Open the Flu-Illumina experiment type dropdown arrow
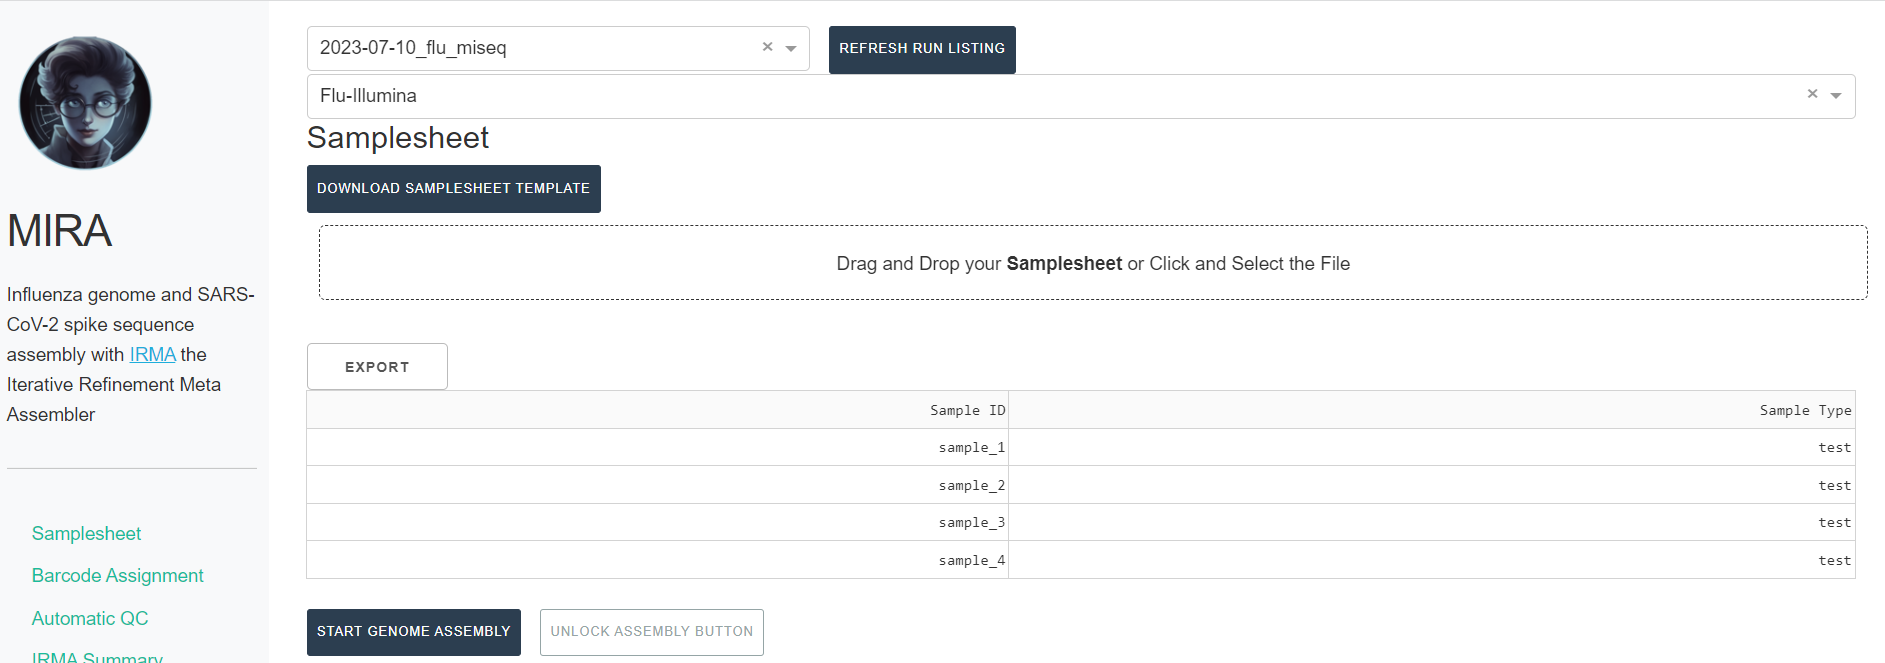Screen dimensions: 1885x663 (x=1836, y=95)
